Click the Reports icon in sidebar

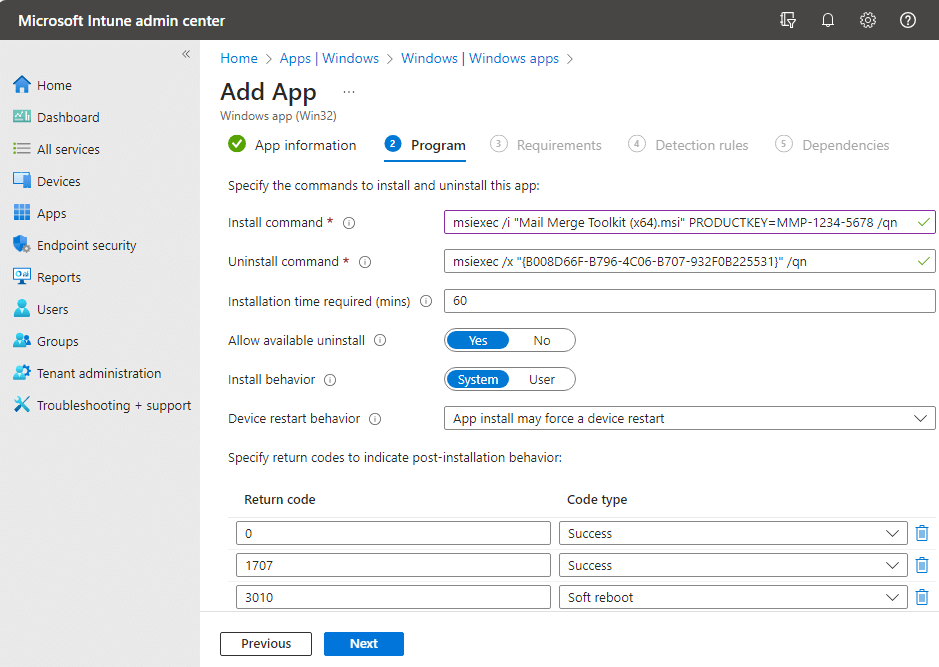pyautogui.click(x=22, y=277)
